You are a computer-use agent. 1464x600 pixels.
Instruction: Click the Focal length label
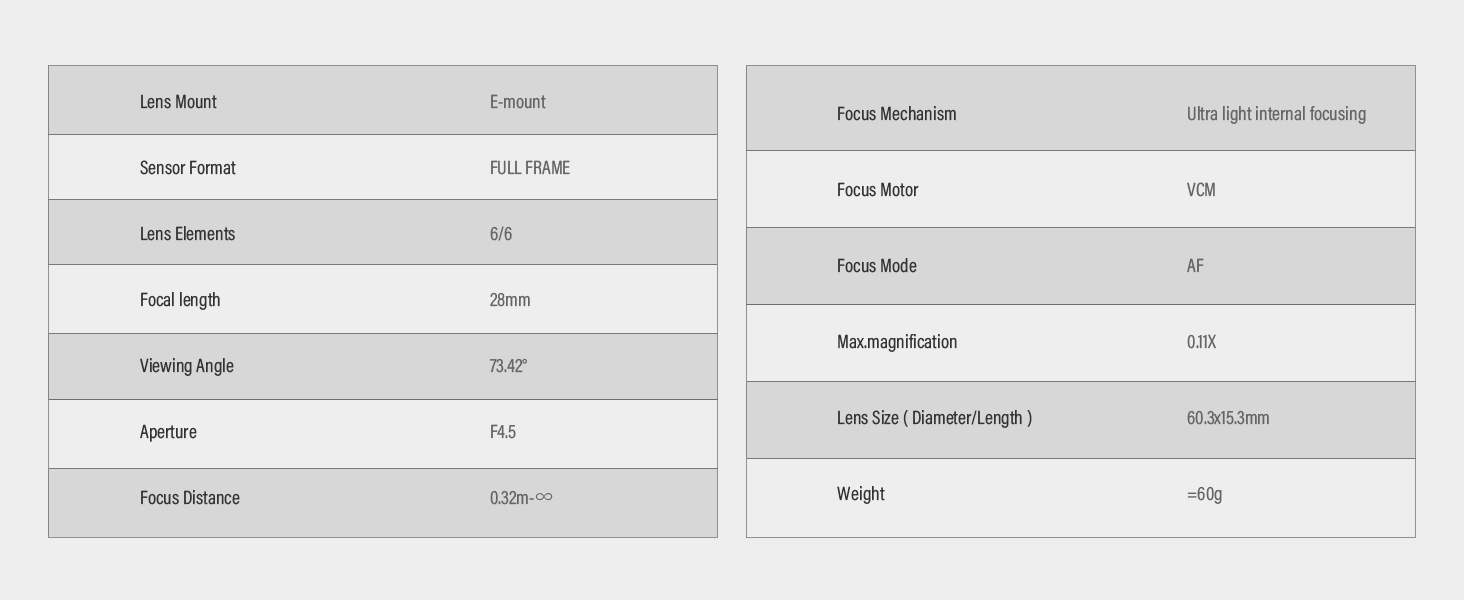180,300
